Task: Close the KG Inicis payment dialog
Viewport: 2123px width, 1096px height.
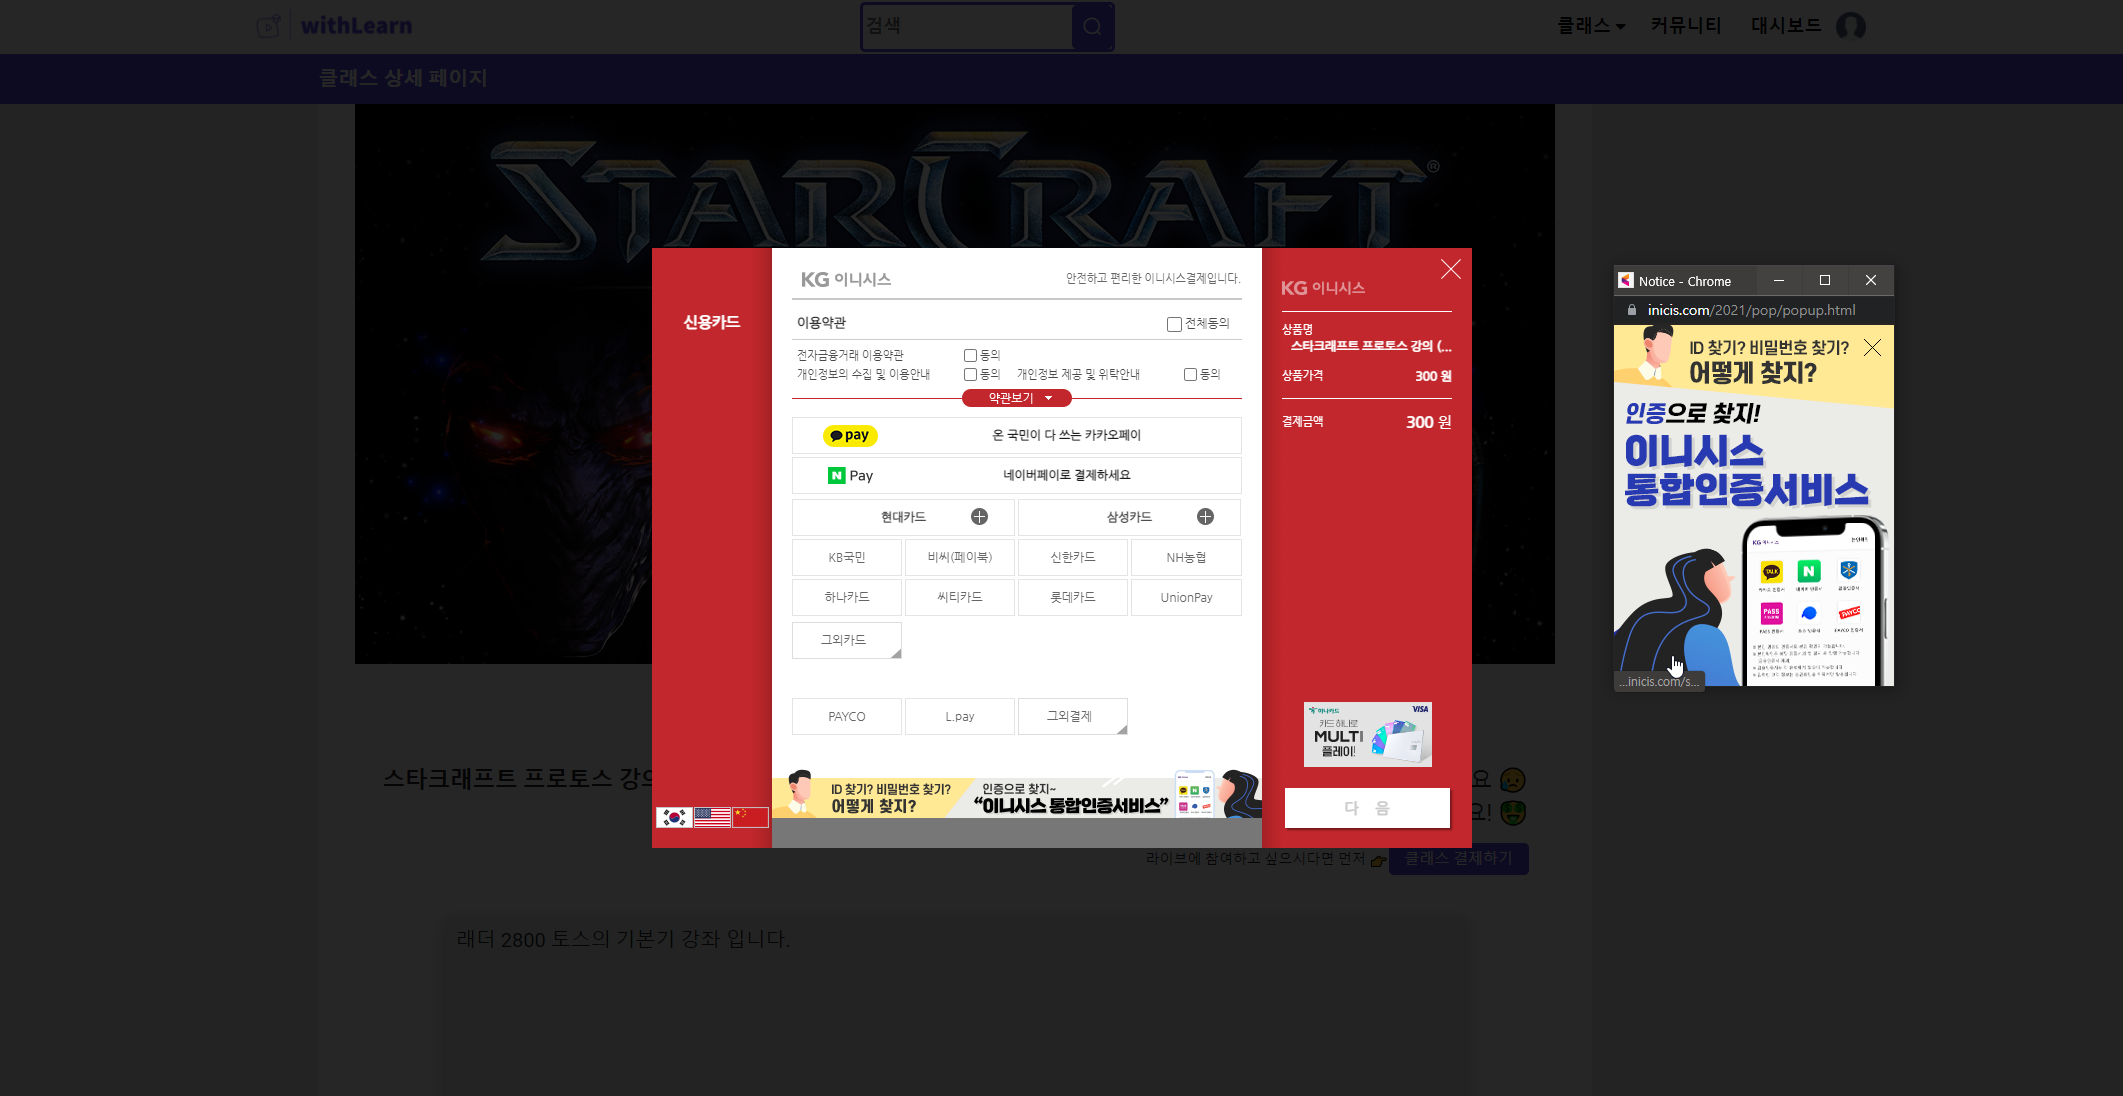Action: click(x=1450, y=269)
